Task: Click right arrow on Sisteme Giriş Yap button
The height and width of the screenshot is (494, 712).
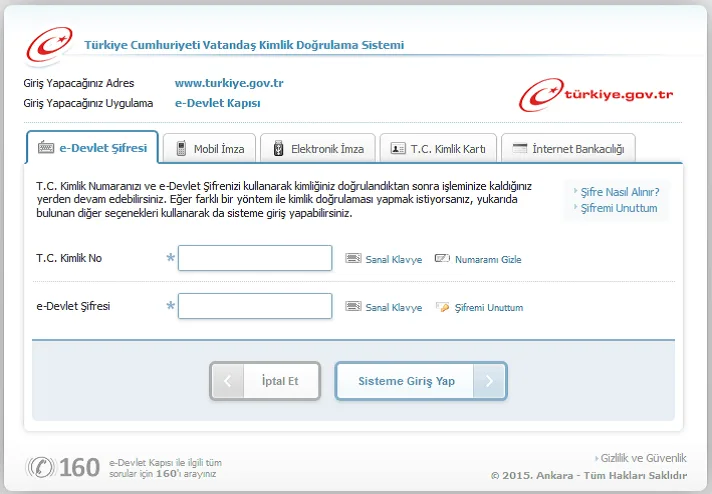Action: (x=489, y=381)
